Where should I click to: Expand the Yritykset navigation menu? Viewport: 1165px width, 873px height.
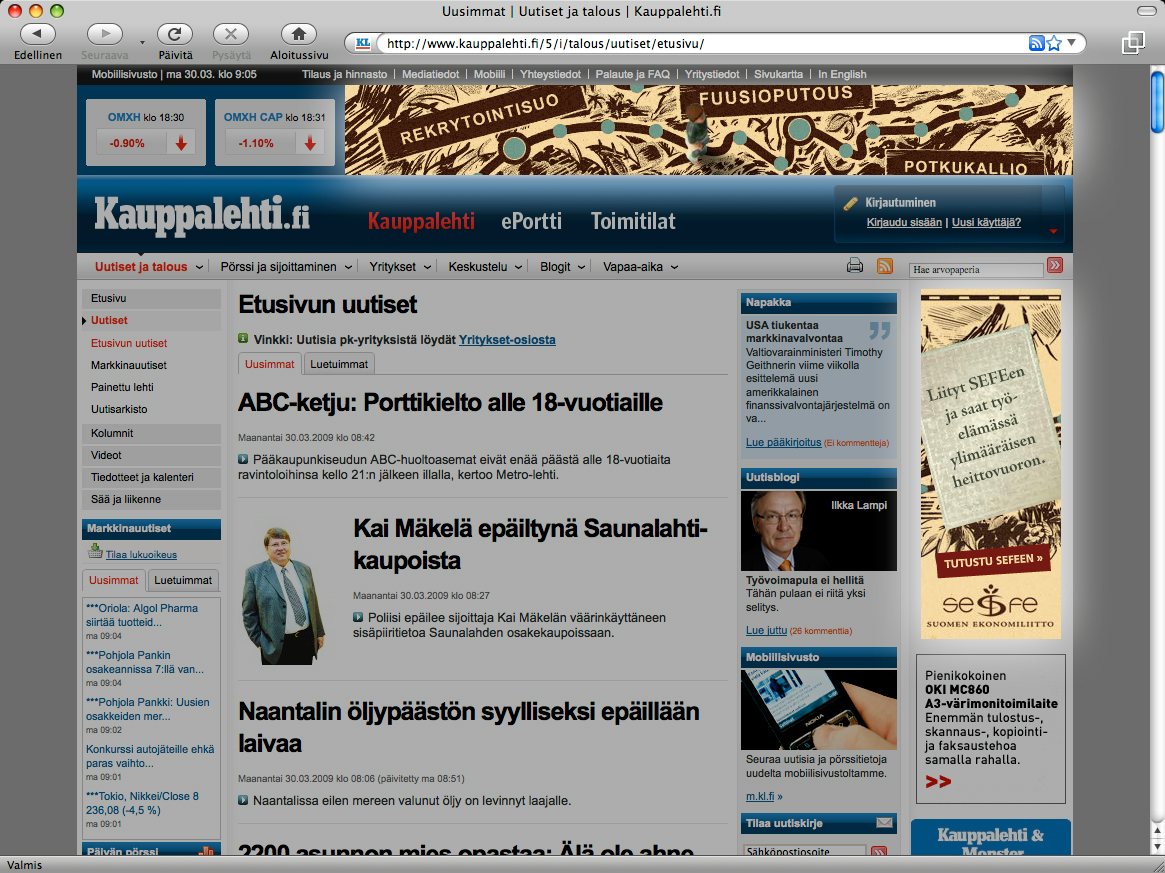click(x=427, y=267)
